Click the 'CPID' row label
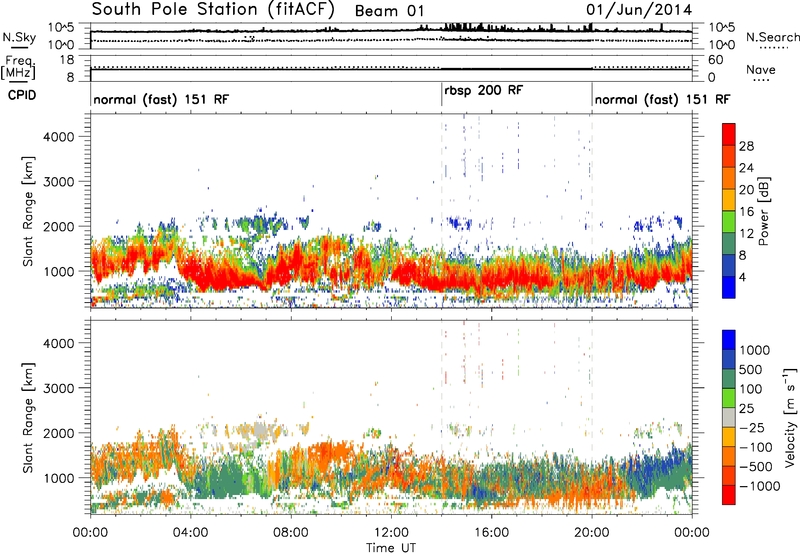The width and height of the screenshot is (800, 554). (22, 95)
